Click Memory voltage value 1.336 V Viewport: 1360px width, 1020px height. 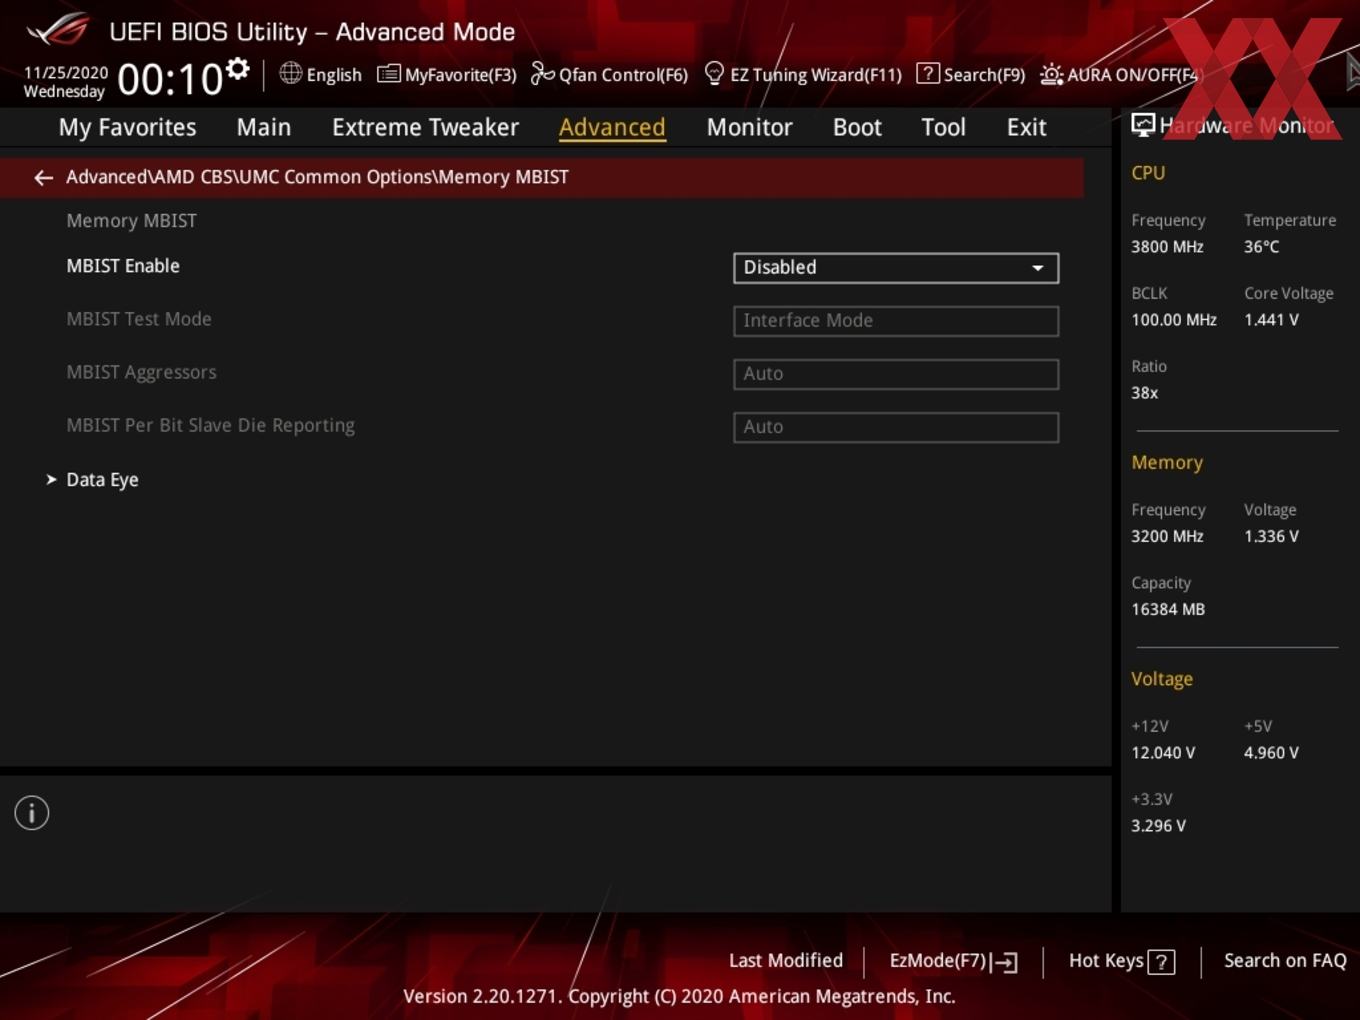point(1271,536)
